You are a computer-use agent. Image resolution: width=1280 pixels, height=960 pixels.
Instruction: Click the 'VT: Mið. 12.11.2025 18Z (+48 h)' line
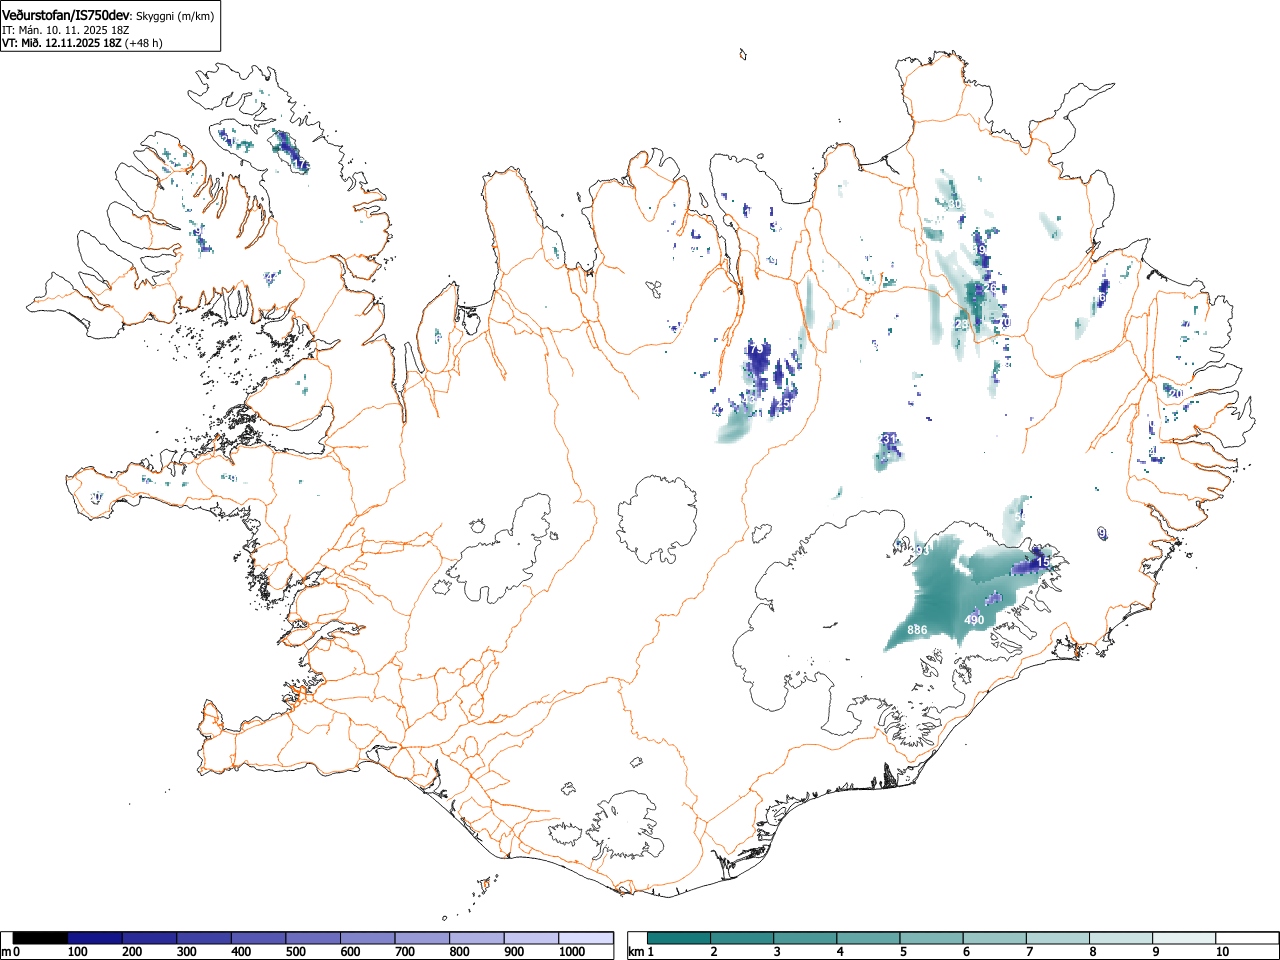(x=82, y=43)
